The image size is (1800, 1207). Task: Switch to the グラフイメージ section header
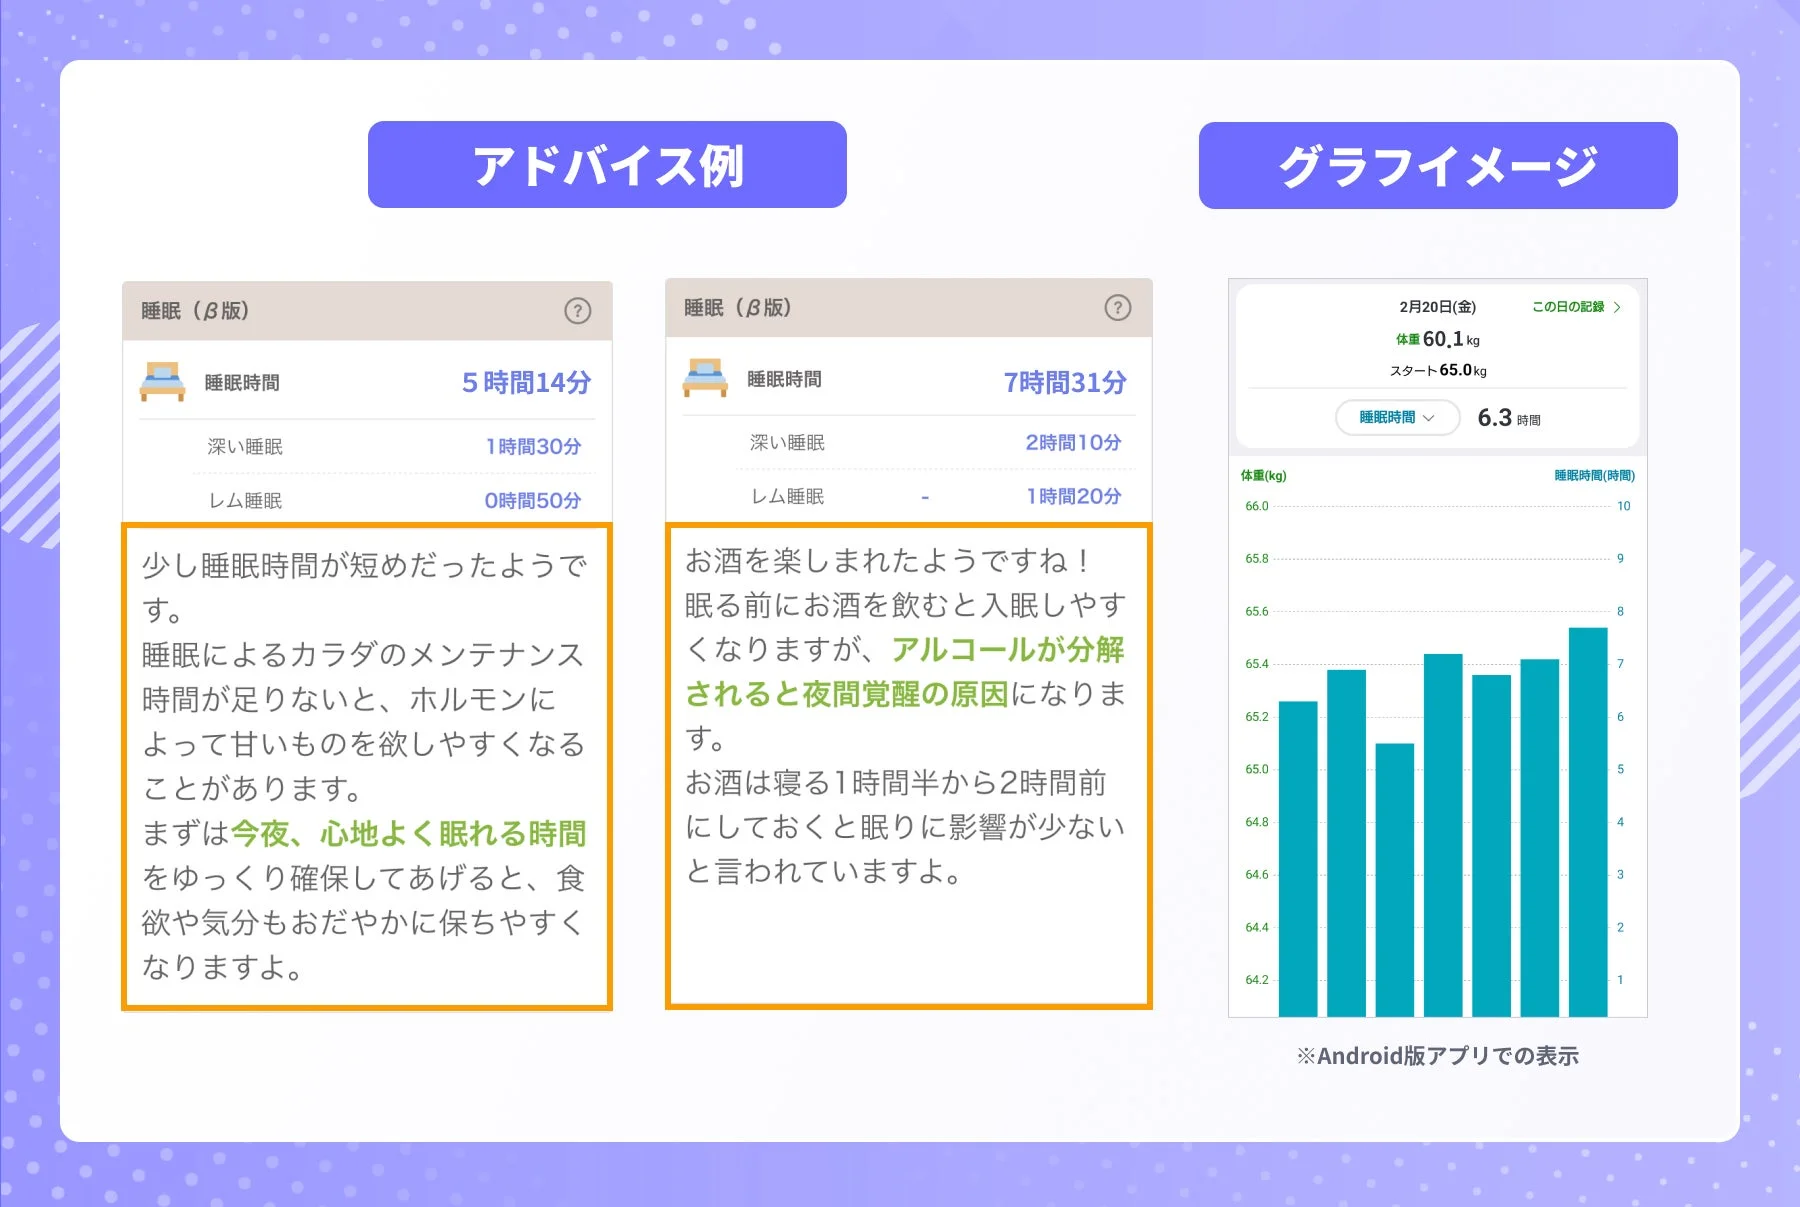pyautogui.click(x=1437, y=166)
